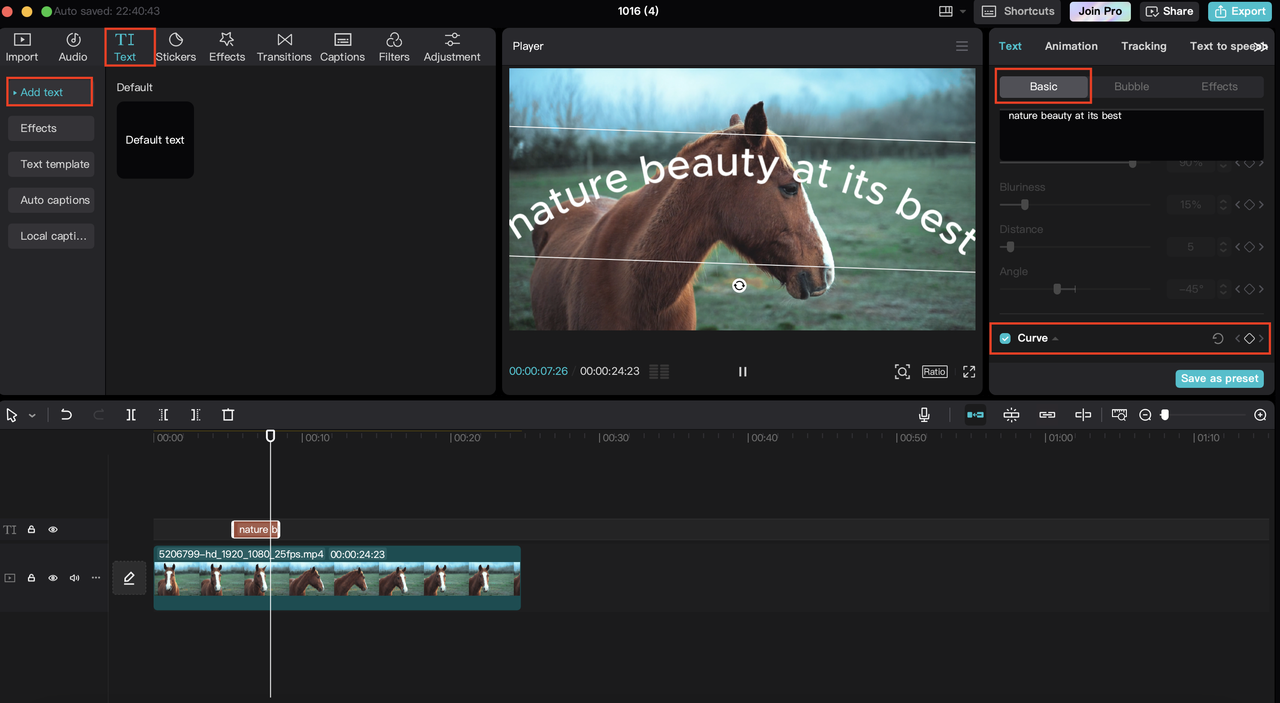Toggle the preview axis
Screen dimensions: 1280x703
point(1083,415)
